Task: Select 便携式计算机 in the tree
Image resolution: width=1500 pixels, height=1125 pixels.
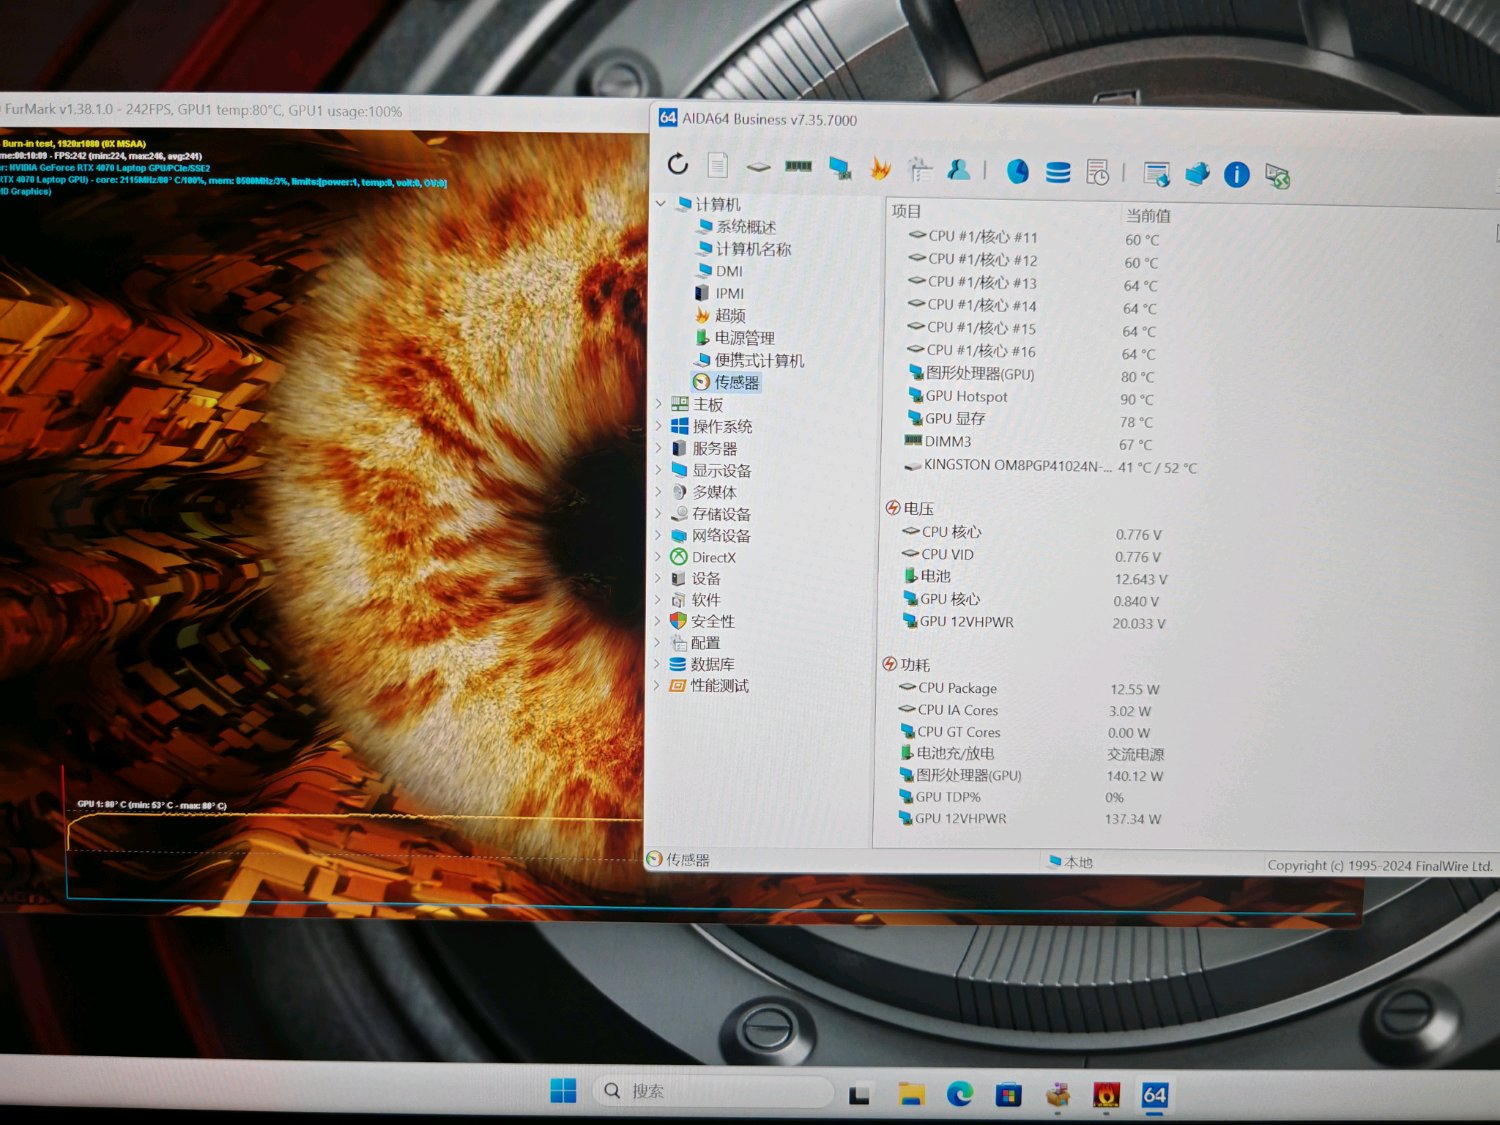Action: pos(759,360)
